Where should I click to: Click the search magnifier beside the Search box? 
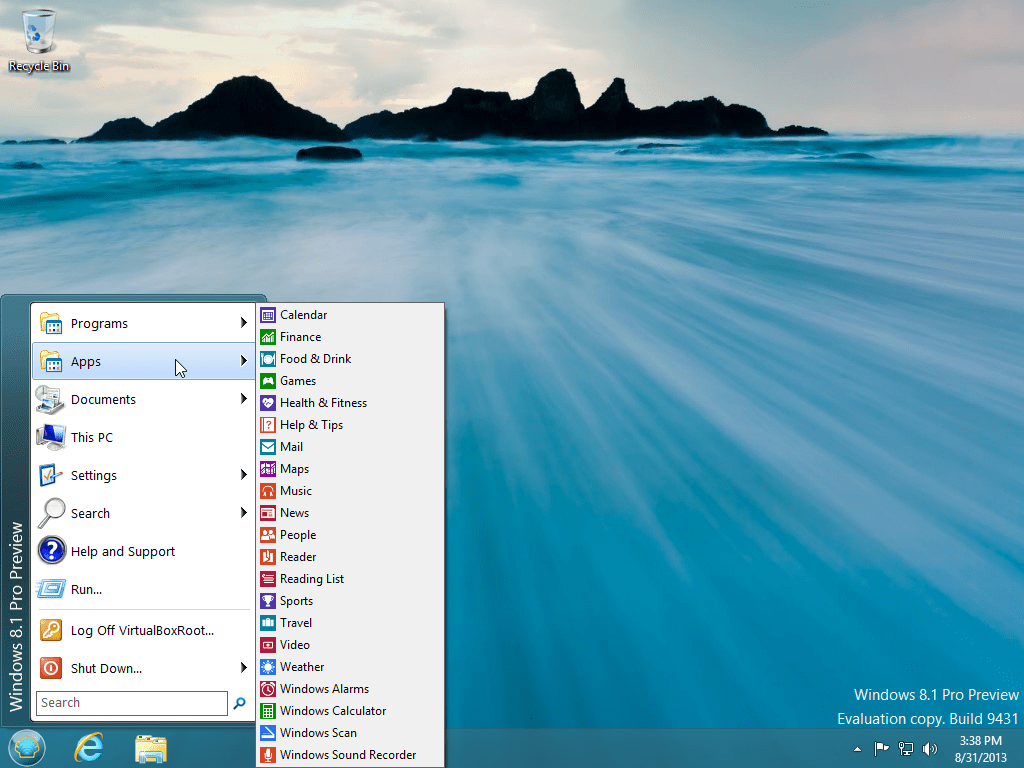pyautogui.click(x=240, y=703)
